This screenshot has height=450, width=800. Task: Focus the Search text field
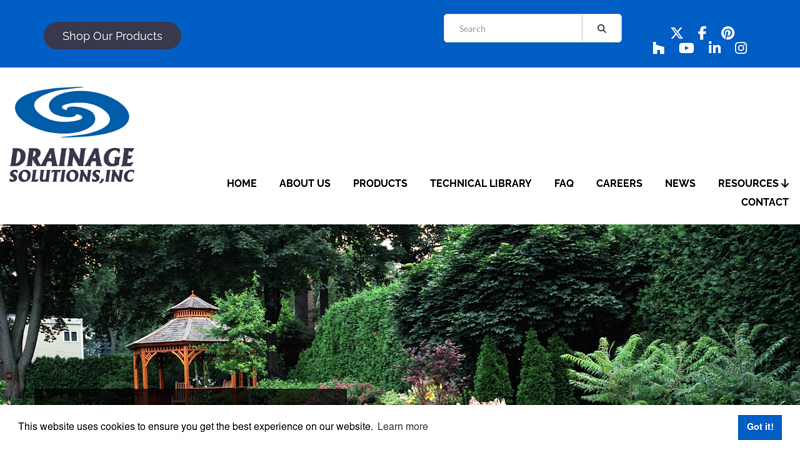pos(513,29)
